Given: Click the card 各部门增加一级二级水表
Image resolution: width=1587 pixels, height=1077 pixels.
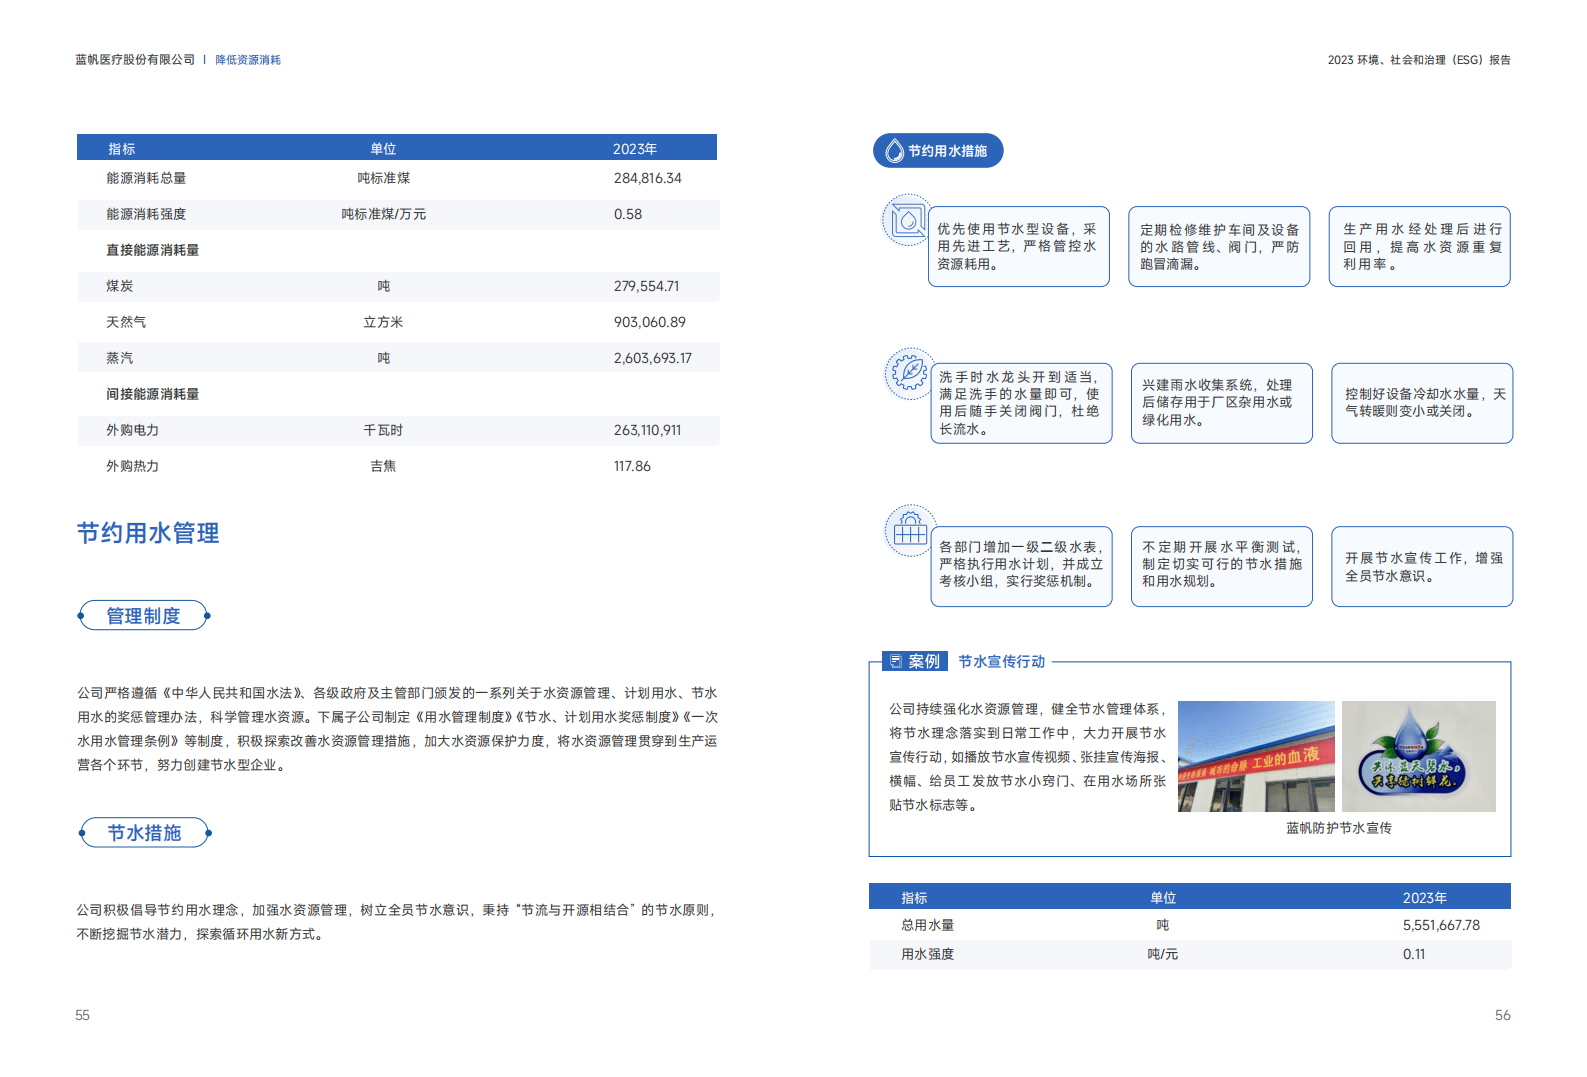Looking at the screenshot, I should click(x=1021, y=566).
